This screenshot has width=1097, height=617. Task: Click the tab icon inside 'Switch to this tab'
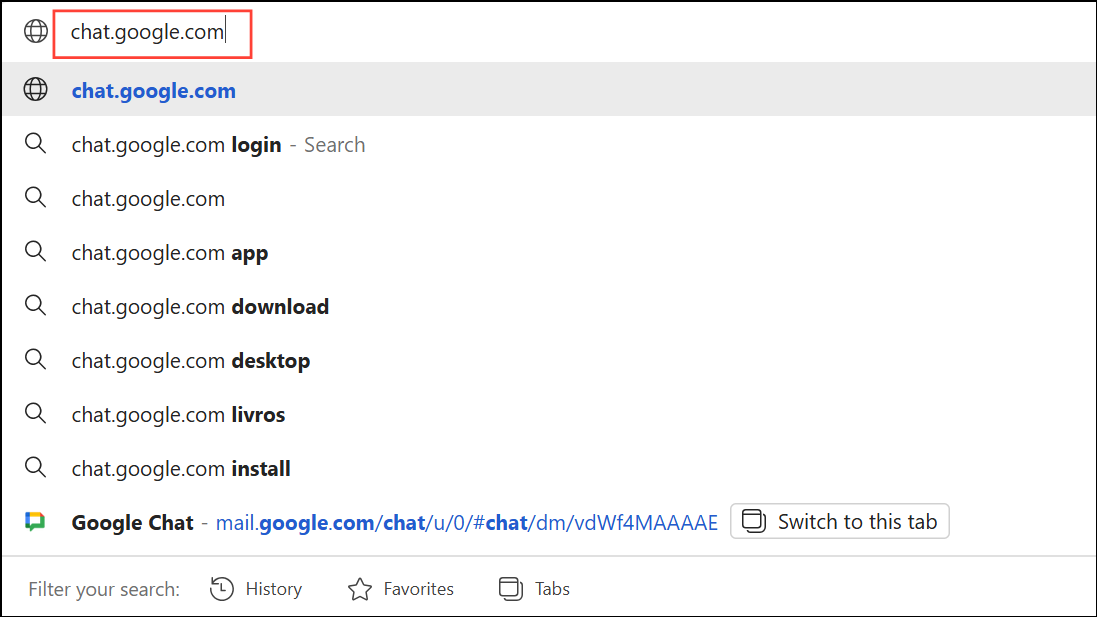(x=753, y=521)
